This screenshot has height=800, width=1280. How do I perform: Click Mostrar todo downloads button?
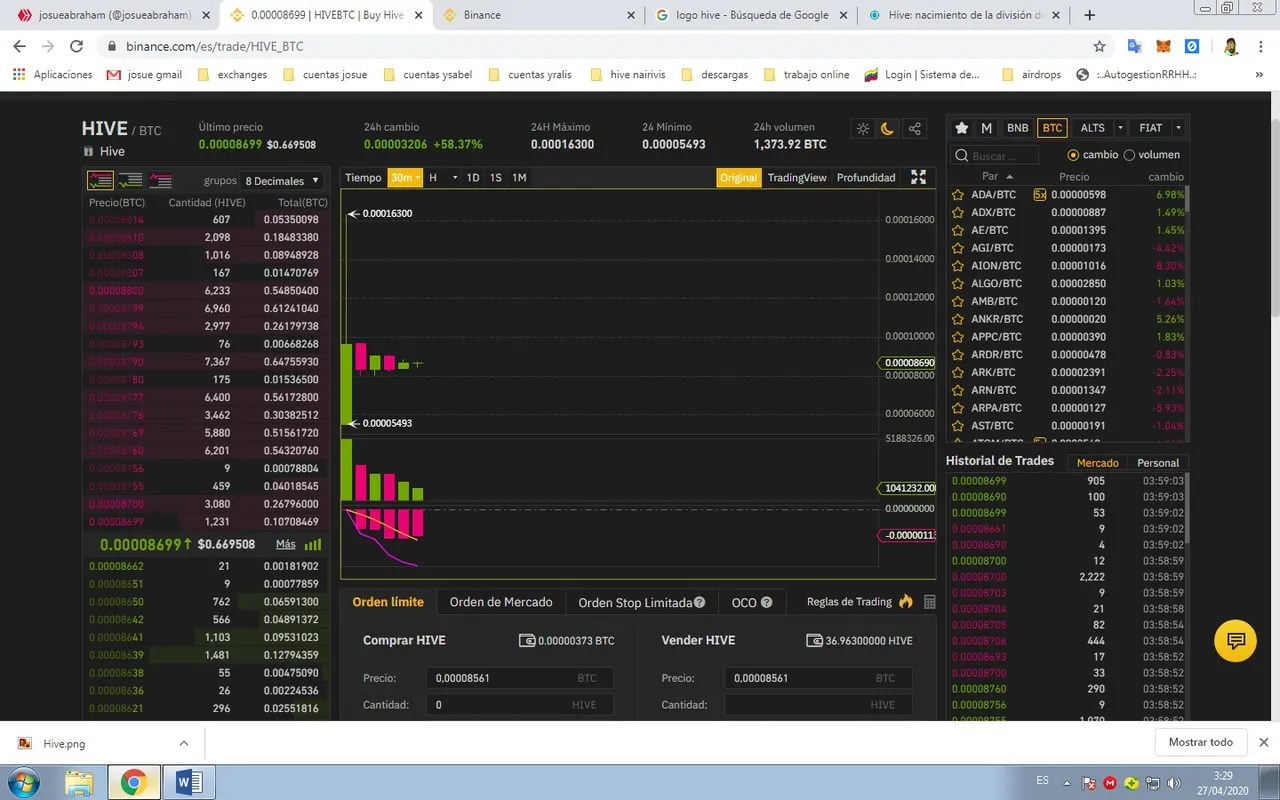(1200, 742)
